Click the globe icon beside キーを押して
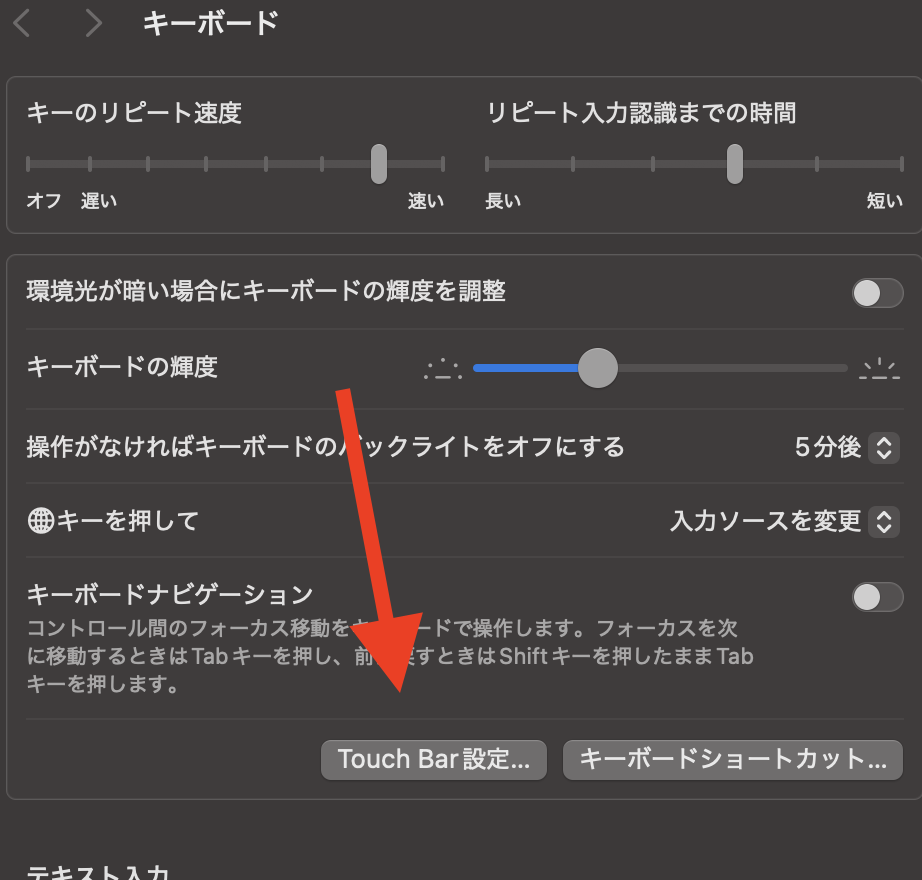The image size is (922, 880). pos(41,521)
